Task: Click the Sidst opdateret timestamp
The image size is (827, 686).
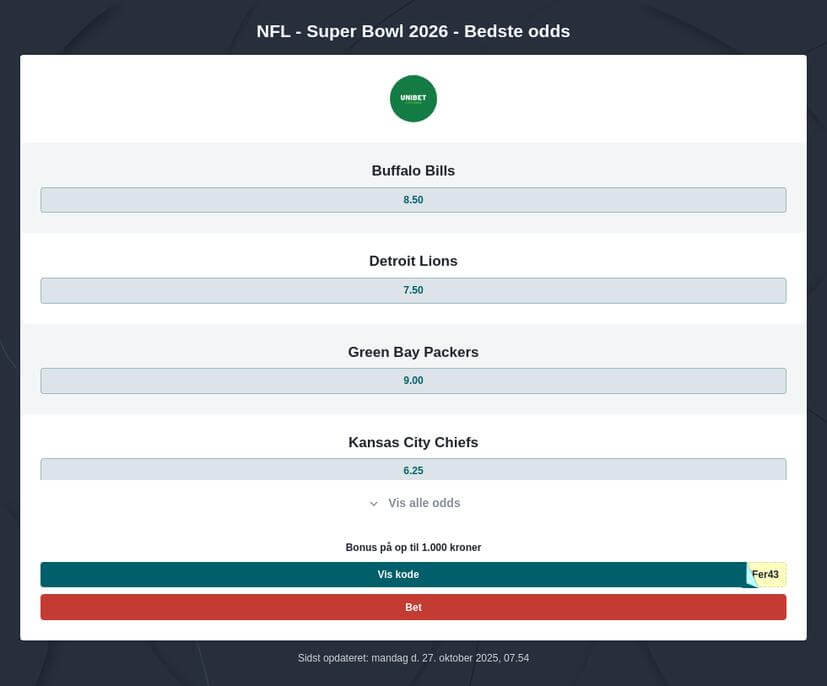Action: click(x=413, y=658)
